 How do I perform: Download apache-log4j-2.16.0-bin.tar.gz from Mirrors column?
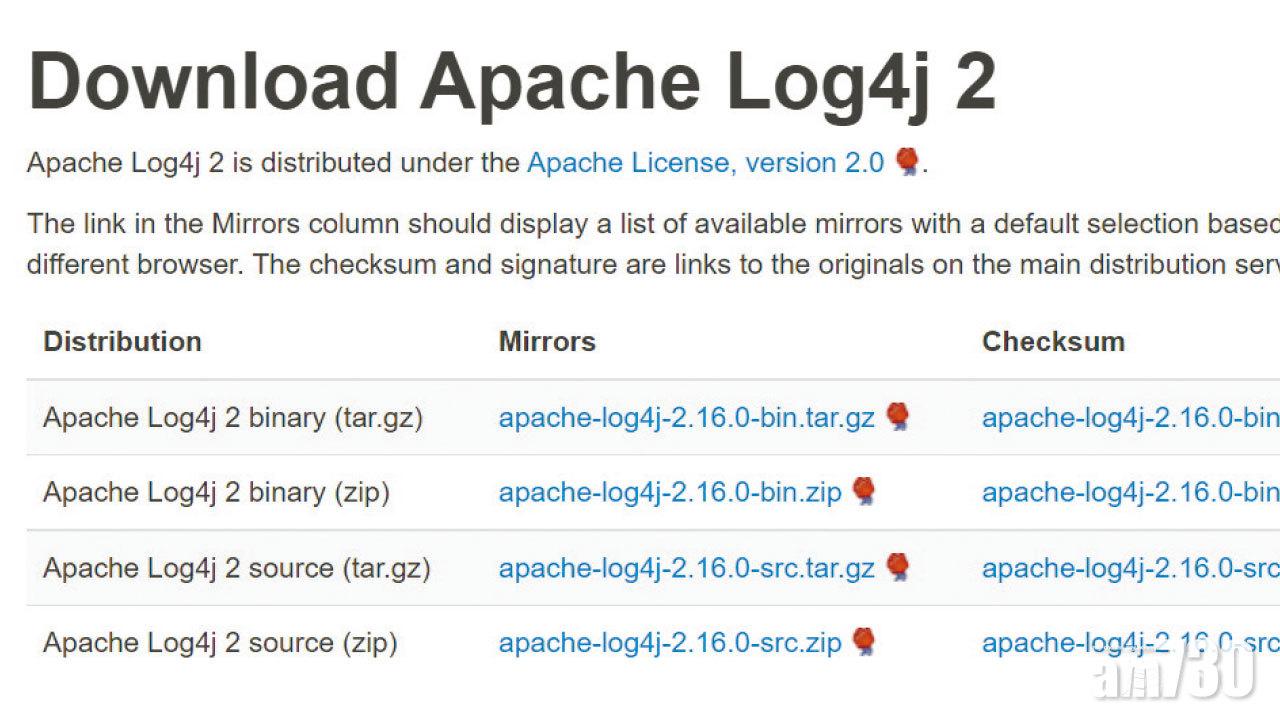pyautogui.click(x=687, y=417)
